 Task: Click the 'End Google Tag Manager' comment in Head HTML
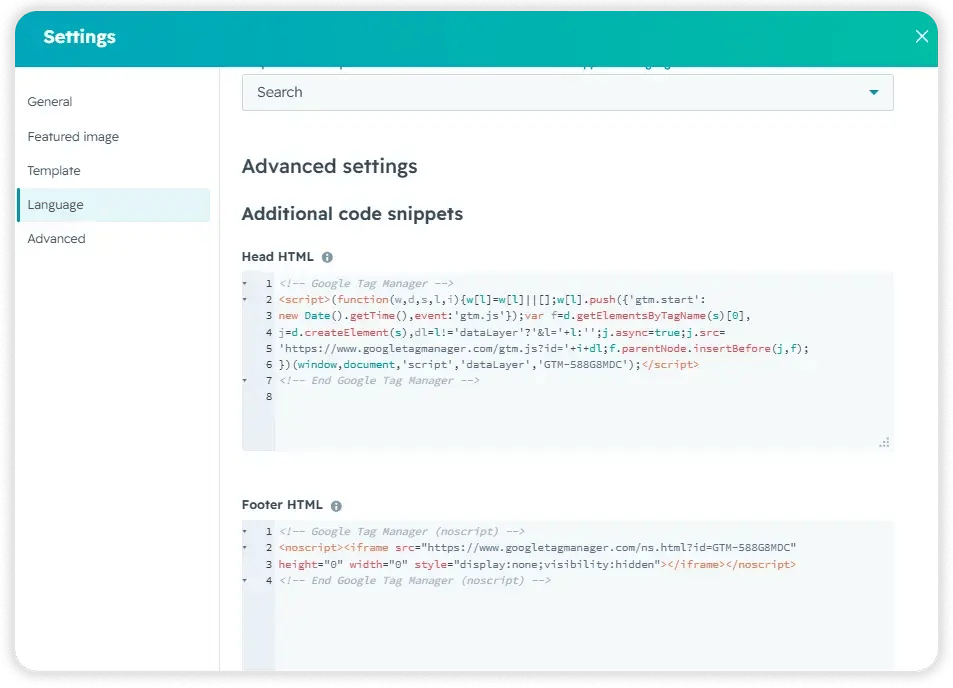click(379, 380)
